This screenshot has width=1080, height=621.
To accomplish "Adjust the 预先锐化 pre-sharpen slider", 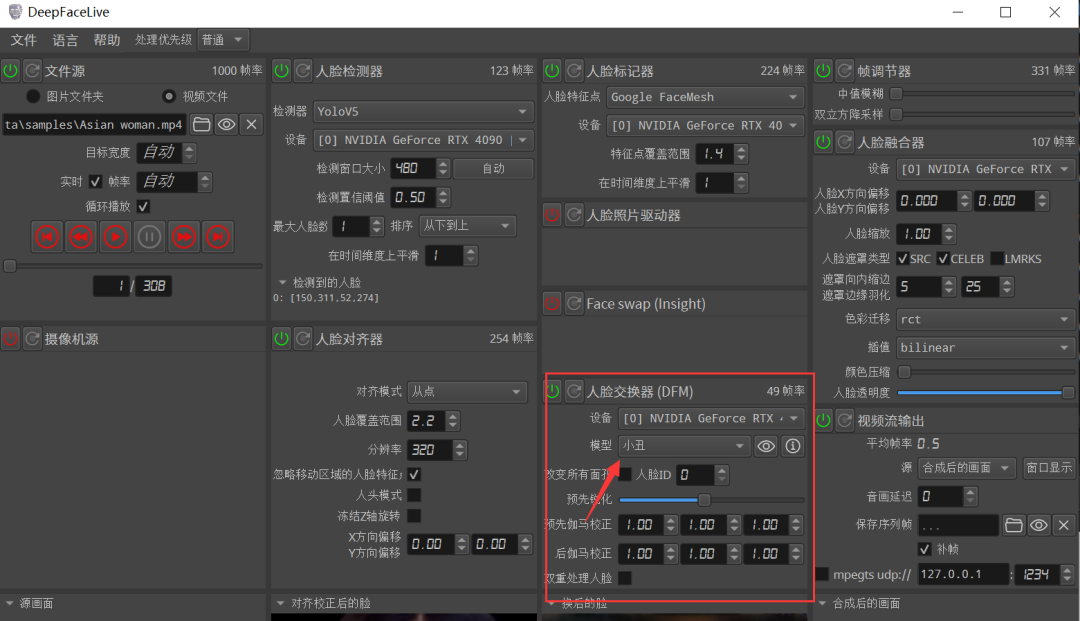I will coord(712,500).
